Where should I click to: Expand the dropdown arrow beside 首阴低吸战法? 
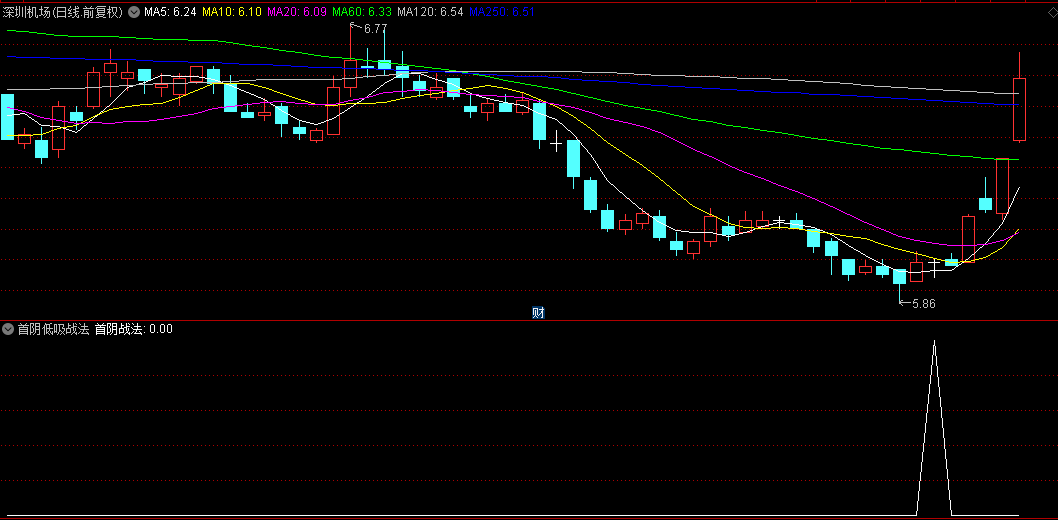coord(8,329)
